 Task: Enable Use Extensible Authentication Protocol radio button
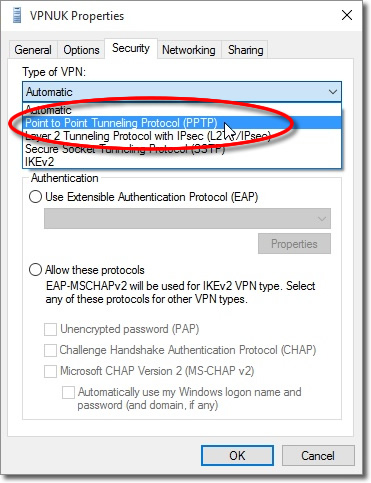(35, 197)
